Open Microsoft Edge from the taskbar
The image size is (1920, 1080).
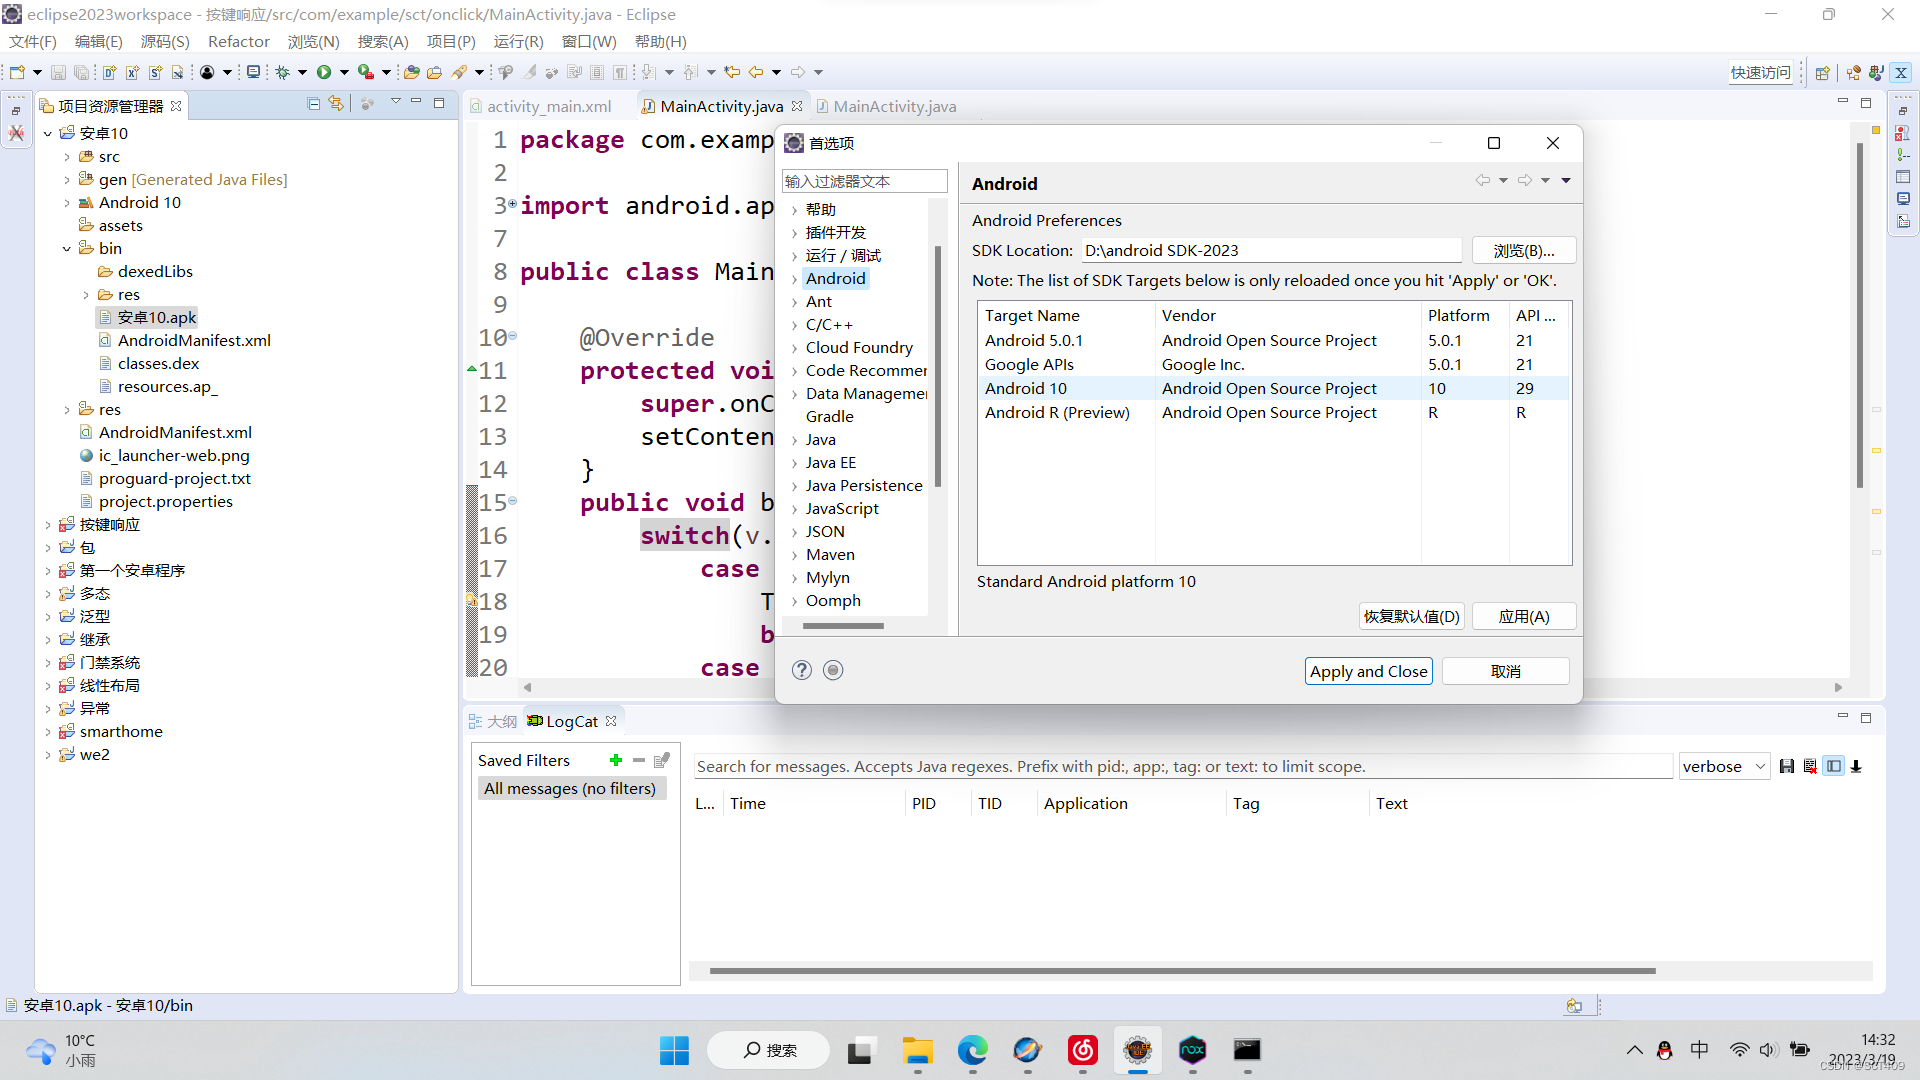(x=972, y=1050)
